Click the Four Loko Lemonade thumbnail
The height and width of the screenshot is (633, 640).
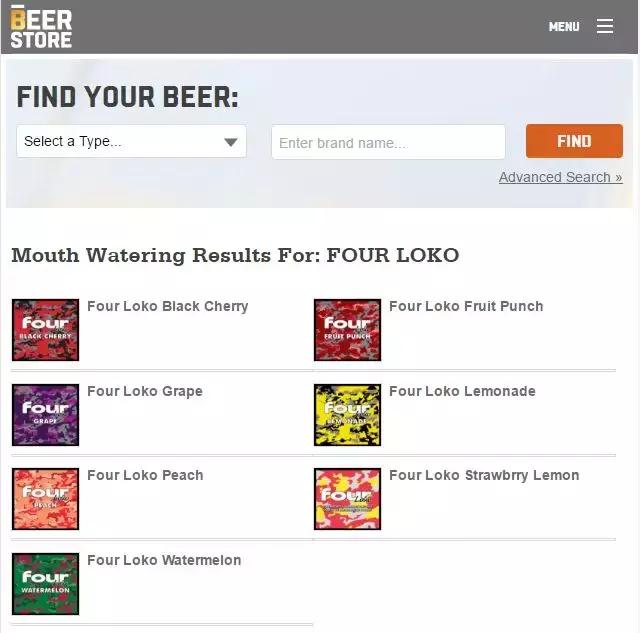pos(347,414)
